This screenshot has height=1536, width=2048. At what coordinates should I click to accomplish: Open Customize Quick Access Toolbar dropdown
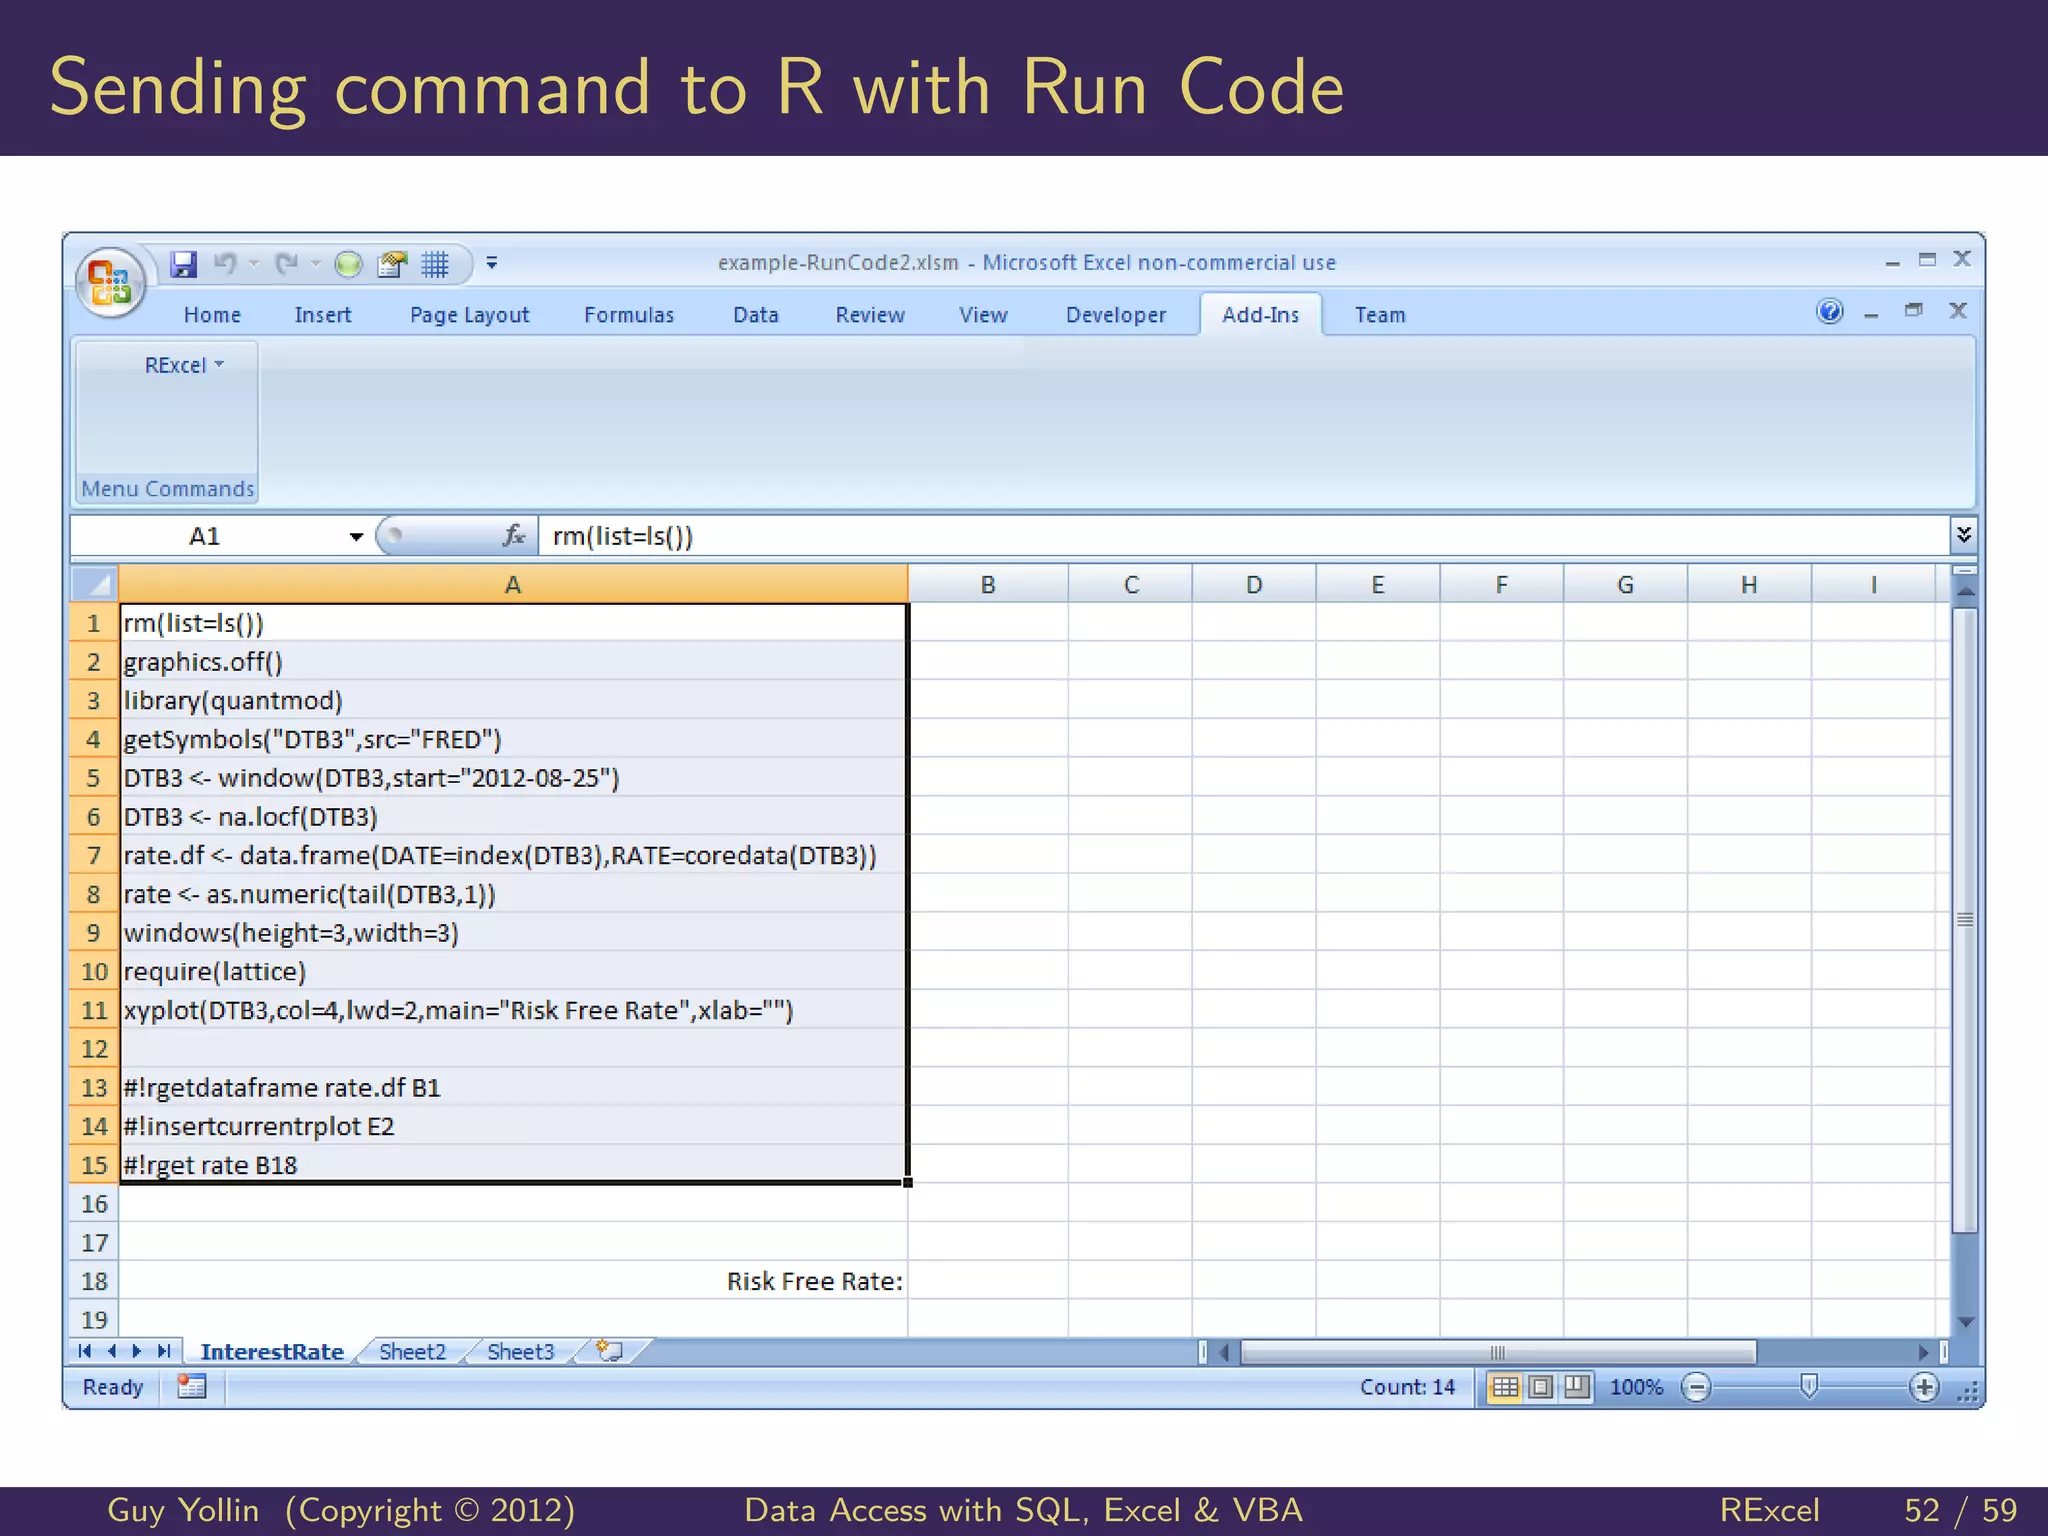tap(491, 263)
